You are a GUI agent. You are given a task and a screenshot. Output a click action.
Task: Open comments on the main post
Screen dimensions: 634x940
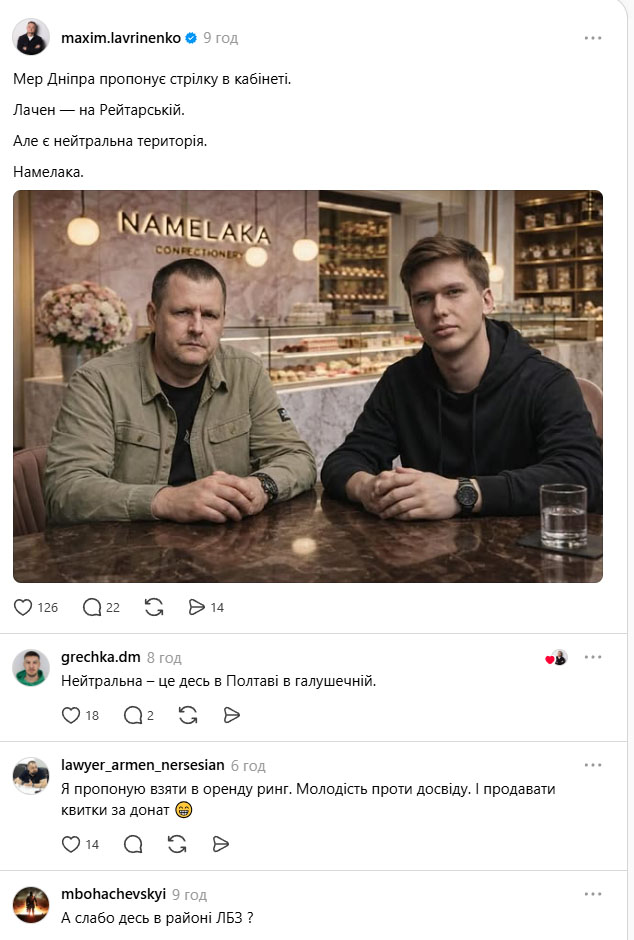click(x=101, y=607)
